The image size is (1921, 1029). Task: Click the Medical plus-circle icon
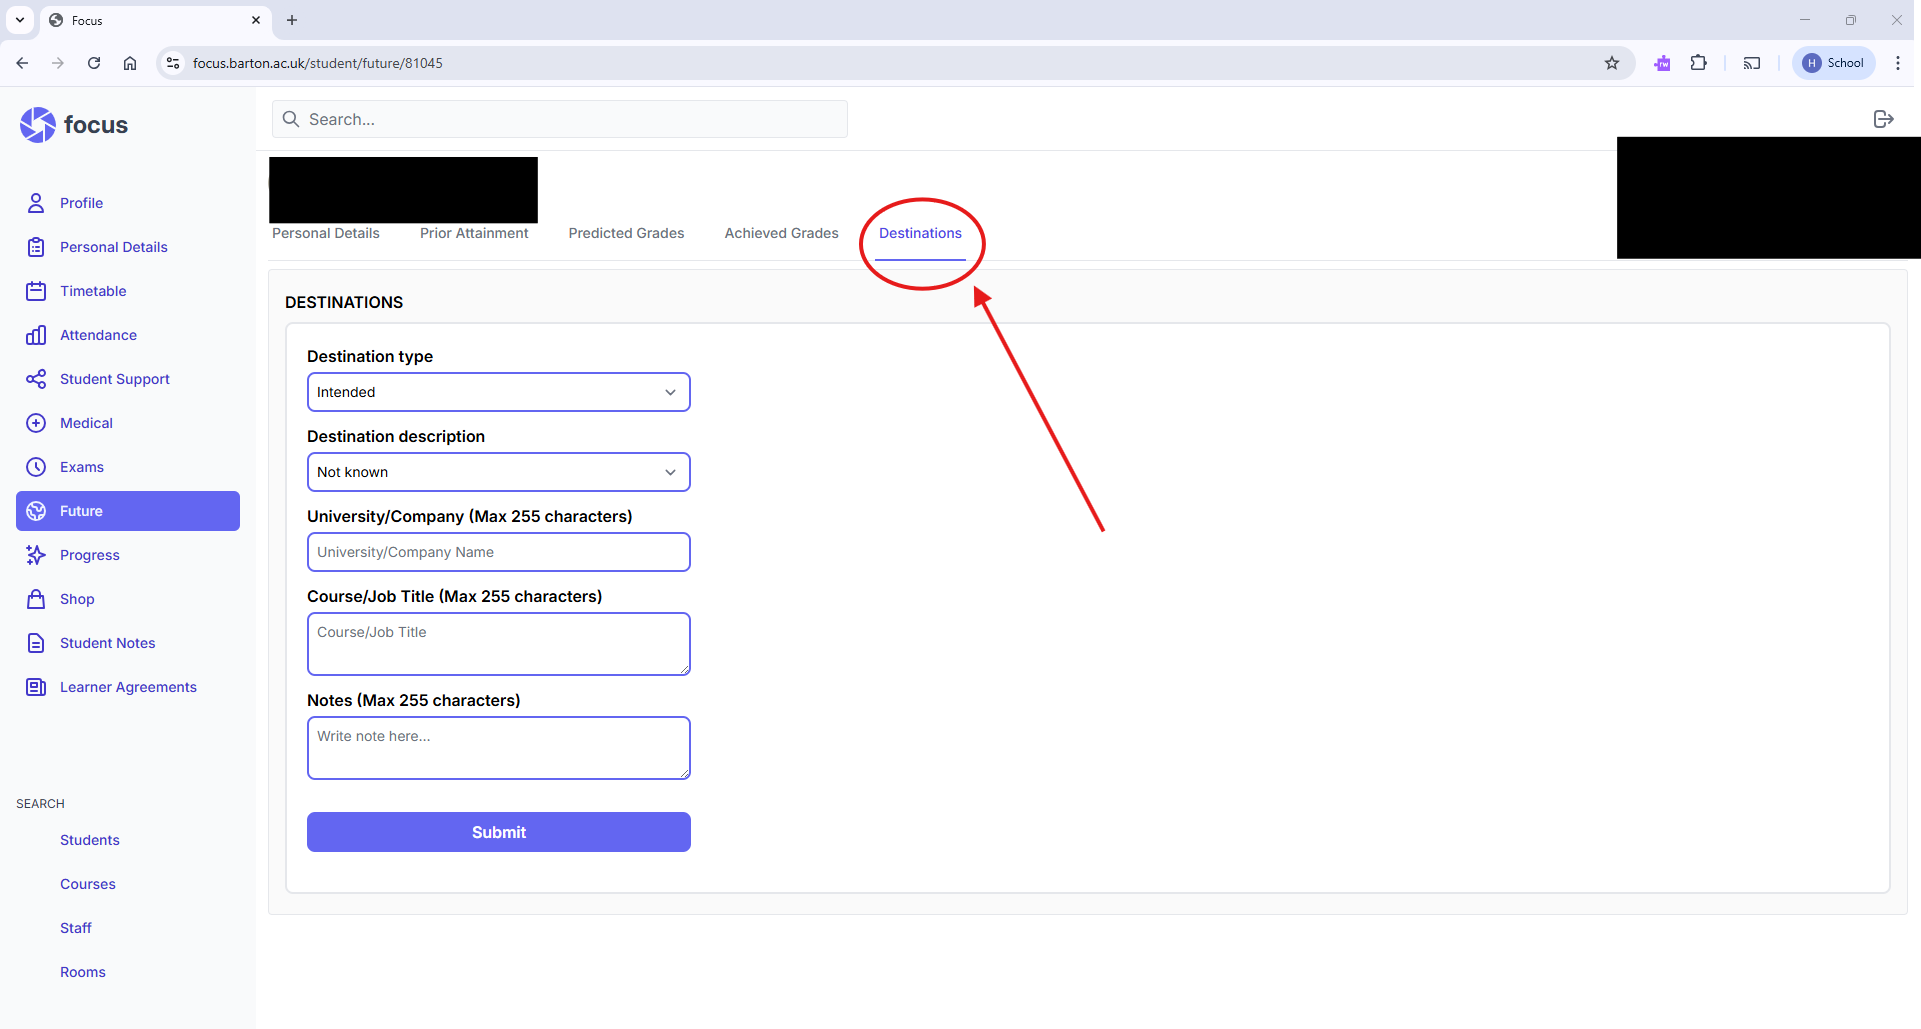click(36, 423)
